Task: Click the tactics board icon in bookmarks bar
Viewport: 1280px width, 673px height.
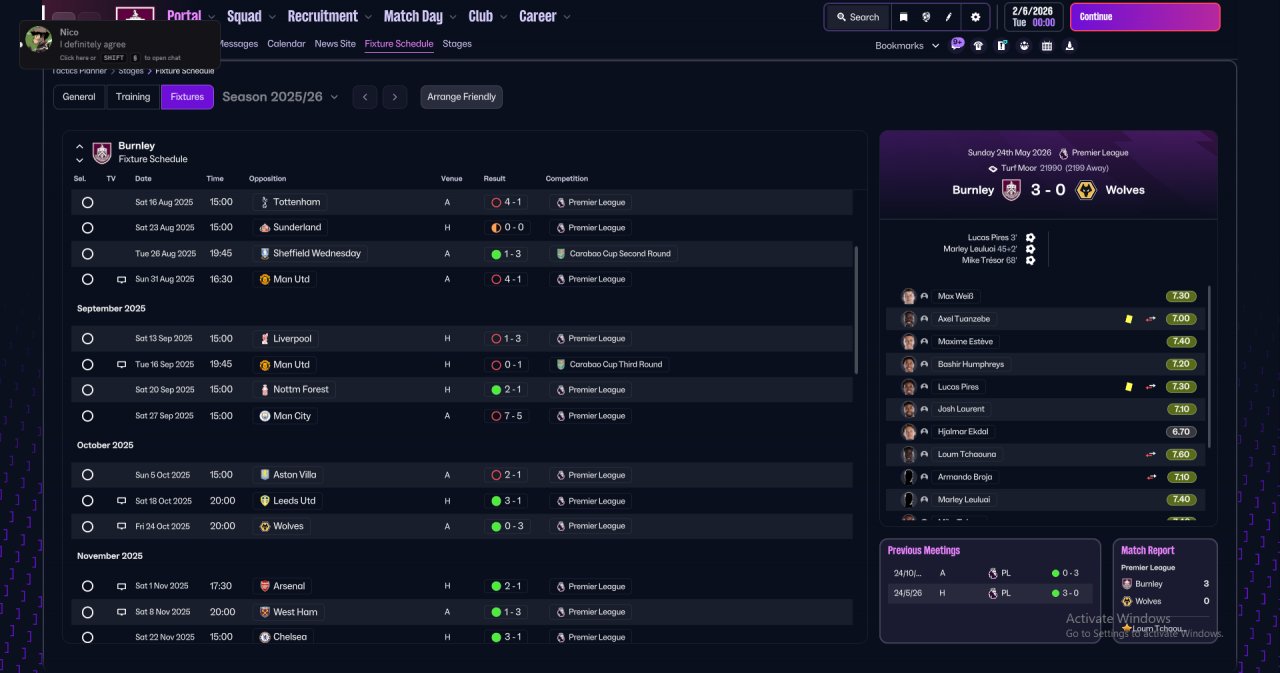Action: [x=1001, y=45]
